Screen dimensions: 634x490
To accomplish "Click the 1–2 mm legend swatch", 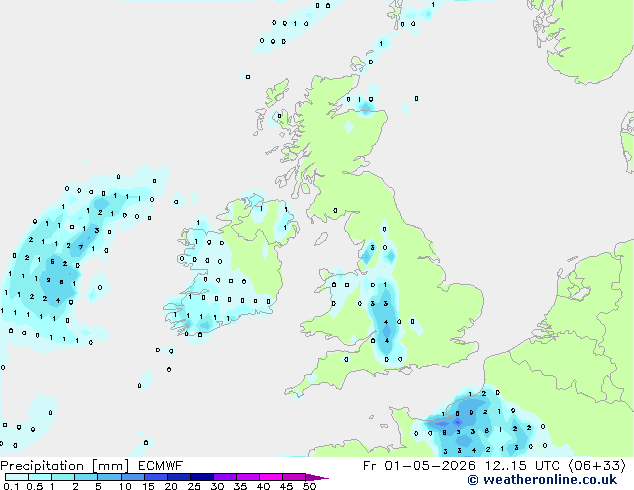I will [63, 477].
